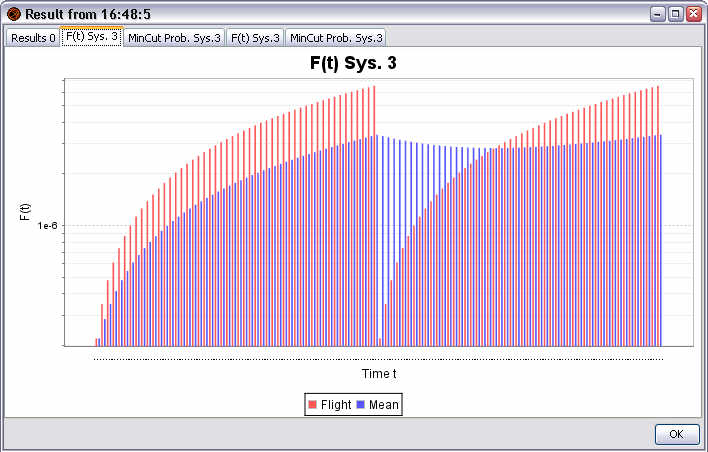This screenshot has width=708, height=452.
Task: Select the active F(t) Sys. 3 tab
Action: point(92,37)
